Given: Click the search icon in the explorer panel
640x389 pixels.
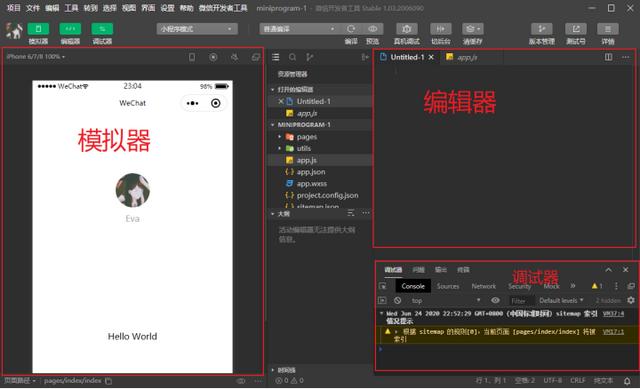Looking at the screenshot, I should tap(293, 57).
